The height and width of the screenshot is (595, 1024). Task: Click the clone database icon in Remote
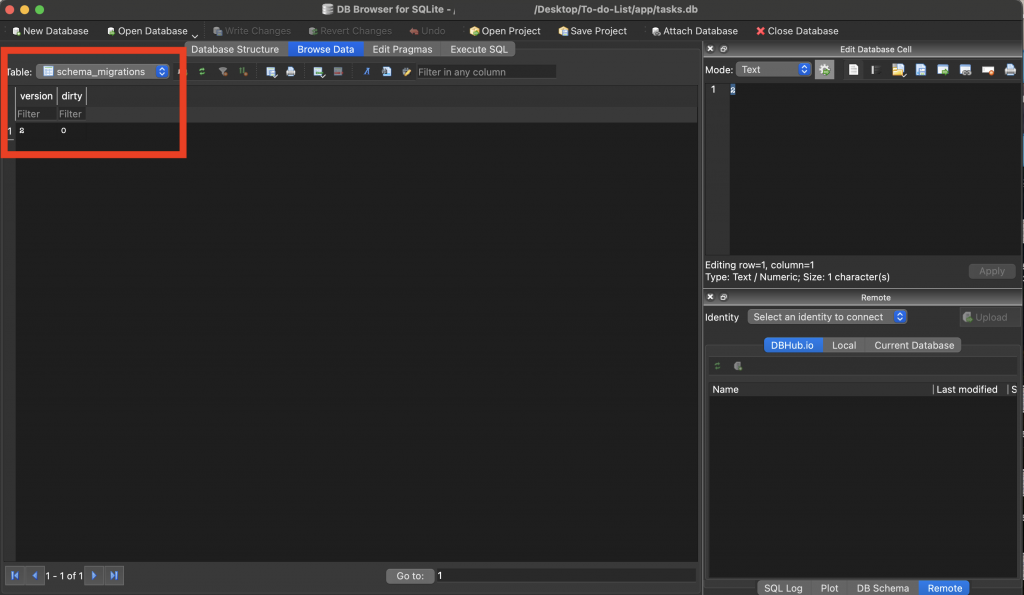737,366
